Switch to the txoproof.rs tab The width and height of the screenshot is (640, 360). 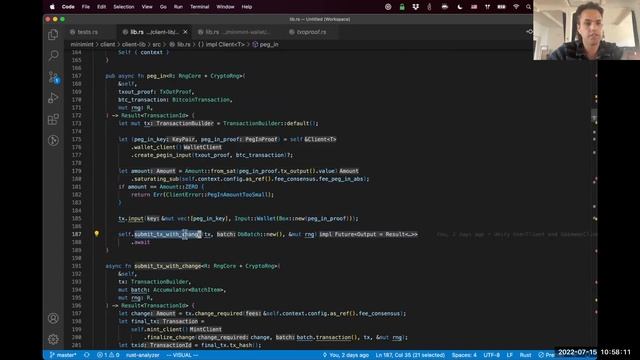pos(311,32)
